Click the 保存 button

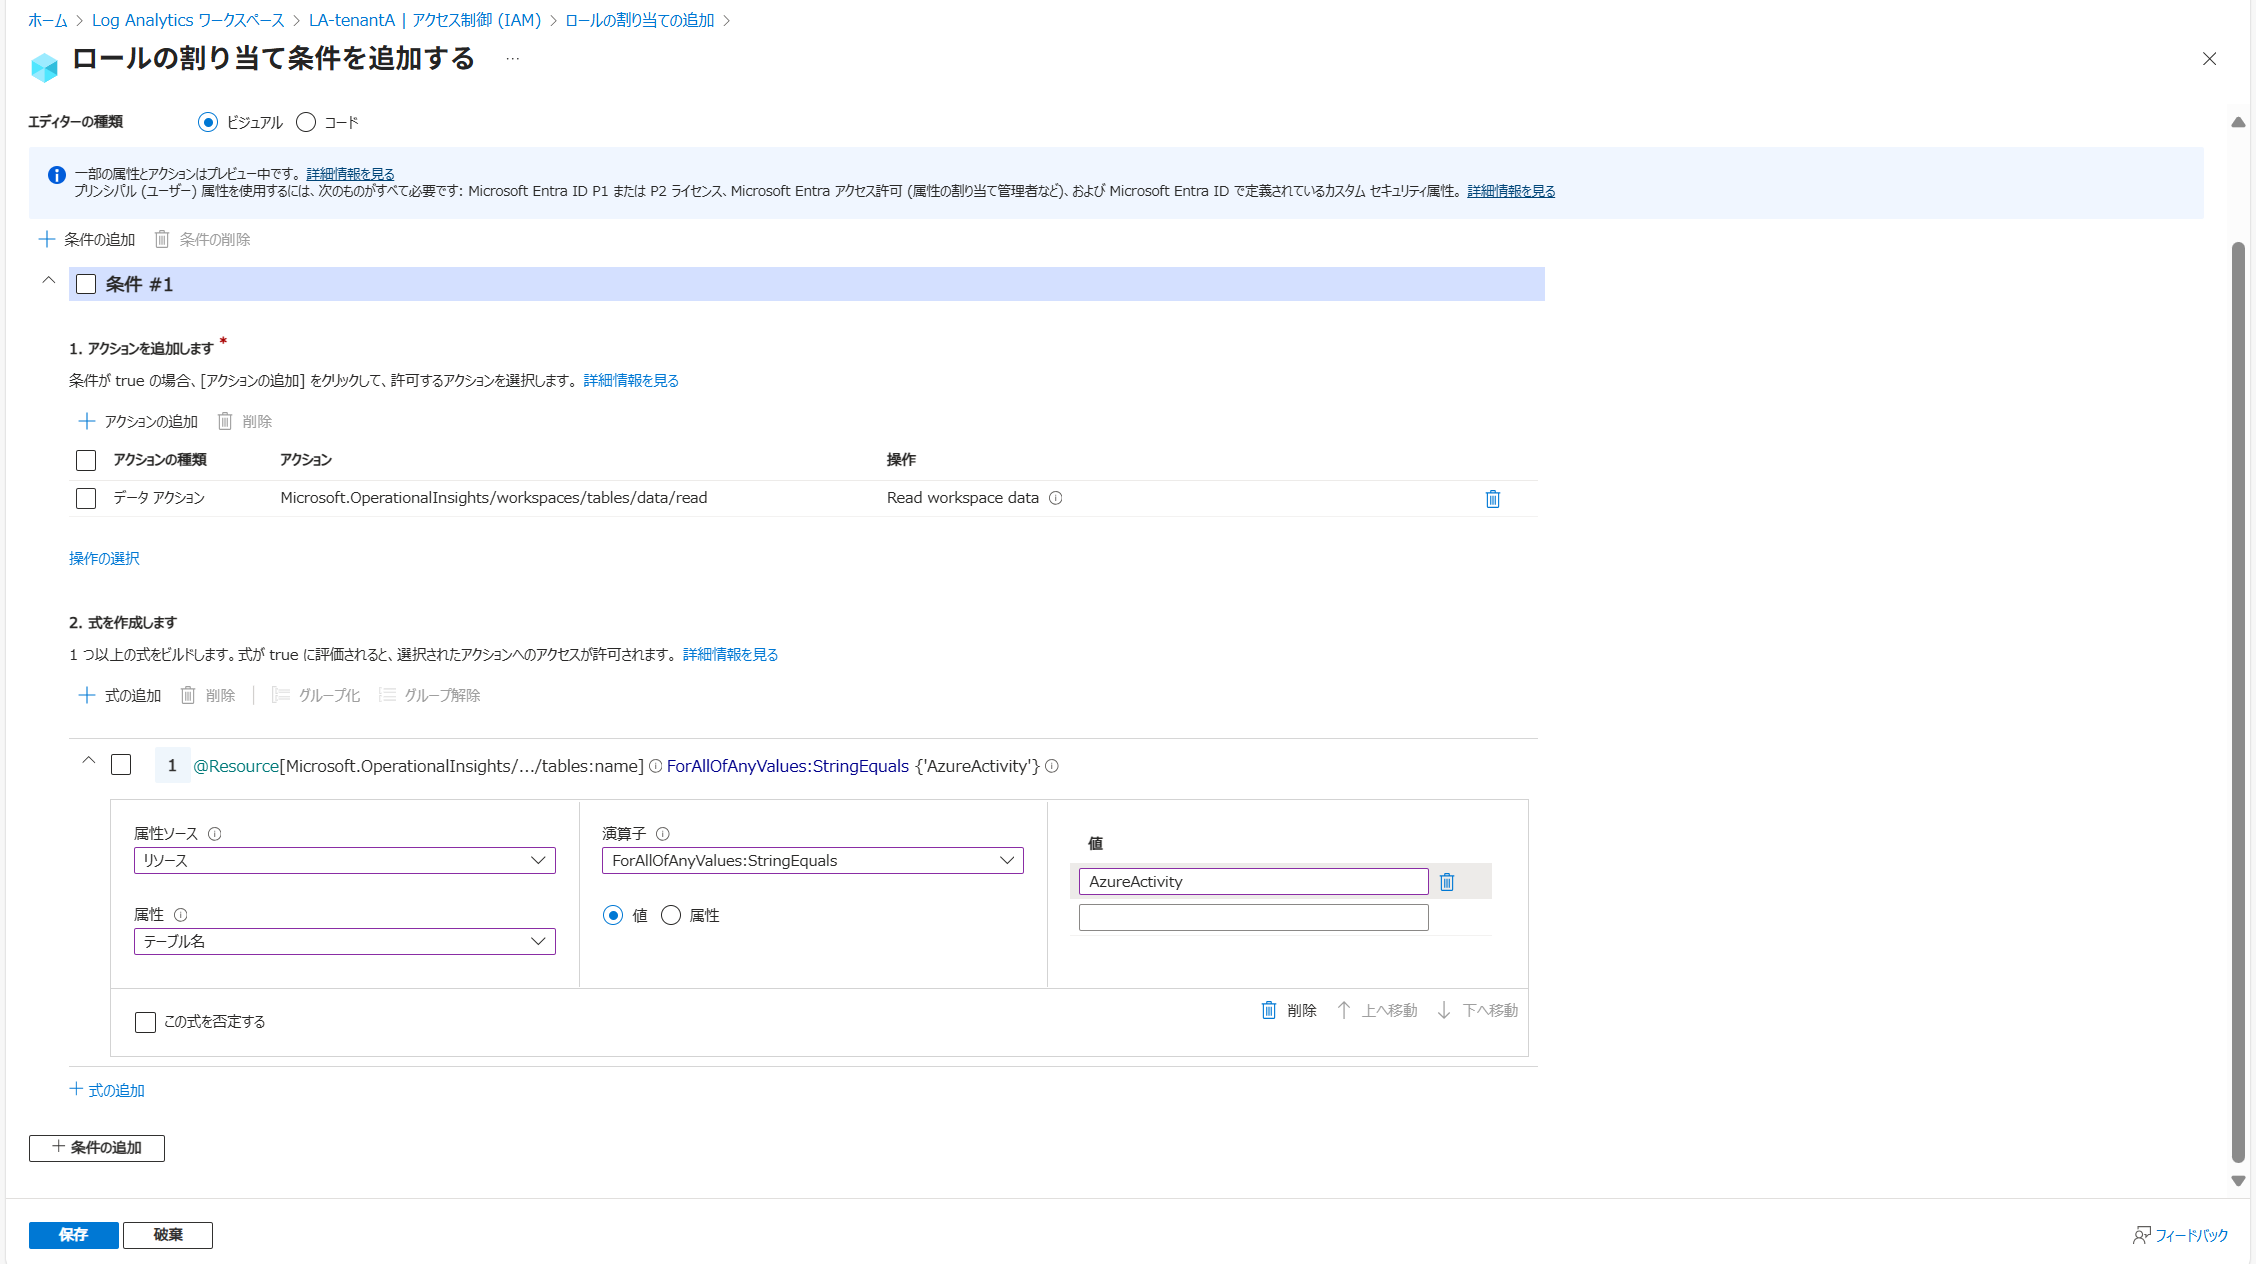73,1235
